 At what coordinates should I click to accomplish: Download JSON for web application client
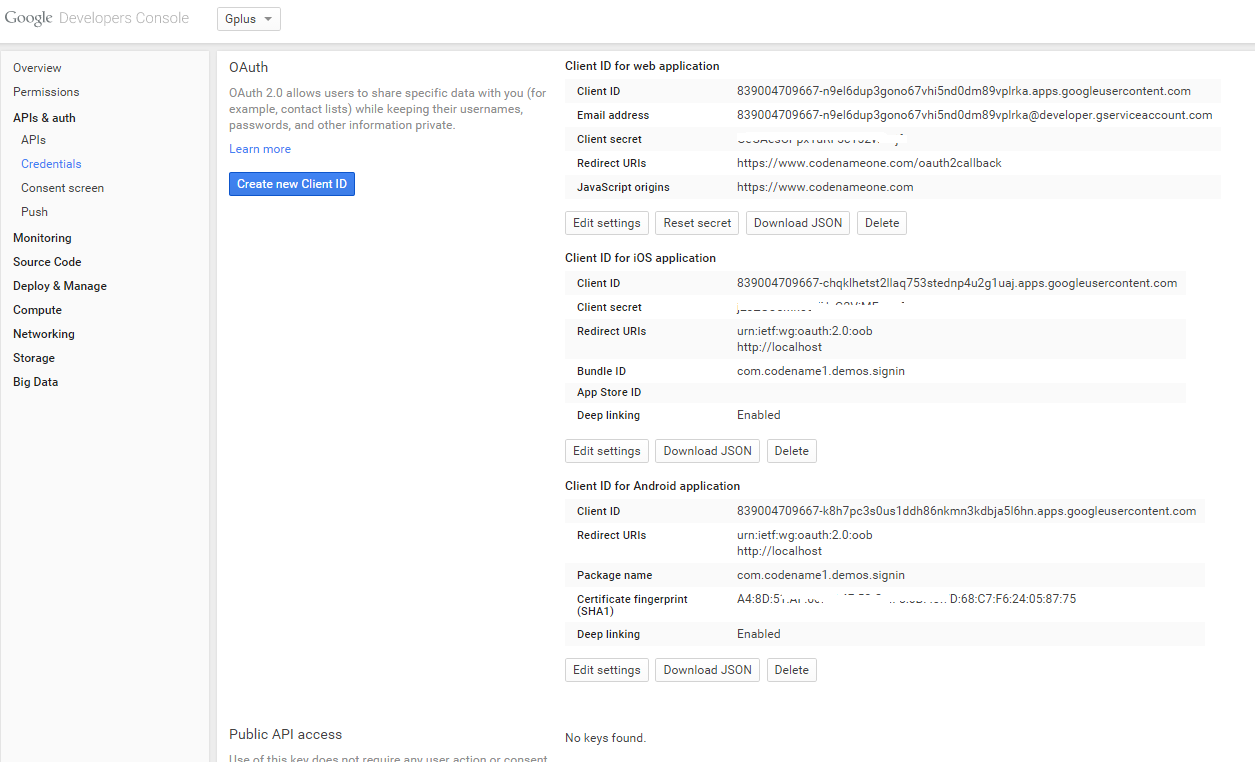click(798, 223)
